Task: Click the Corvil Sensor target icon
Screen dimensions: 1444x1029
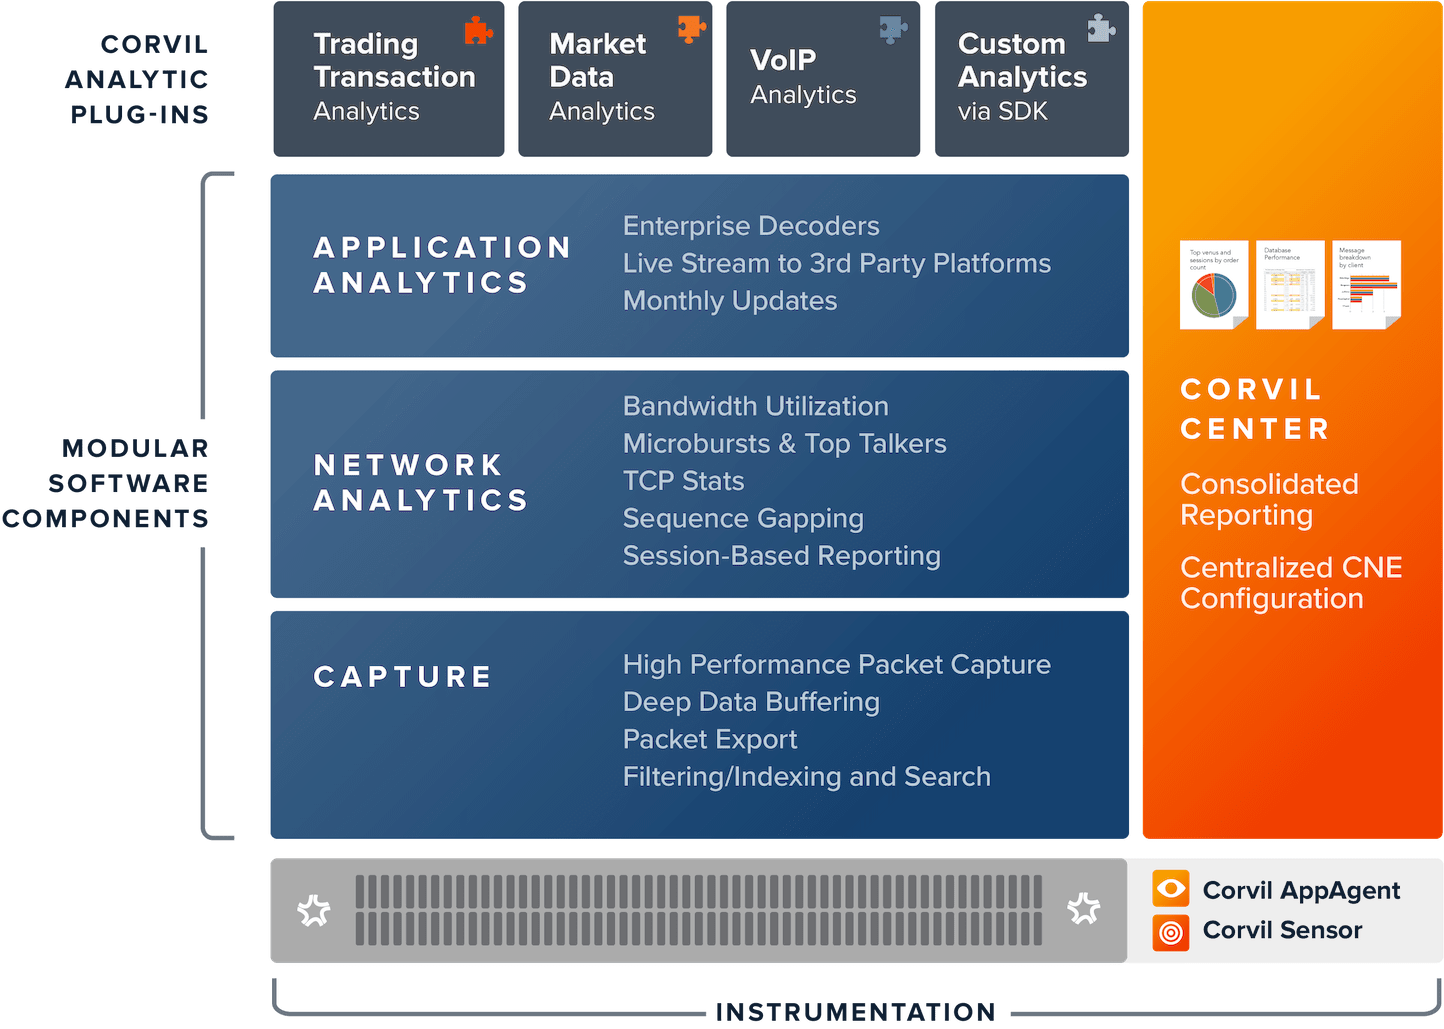Action: pyautogui.click(x=1170, y=932)
